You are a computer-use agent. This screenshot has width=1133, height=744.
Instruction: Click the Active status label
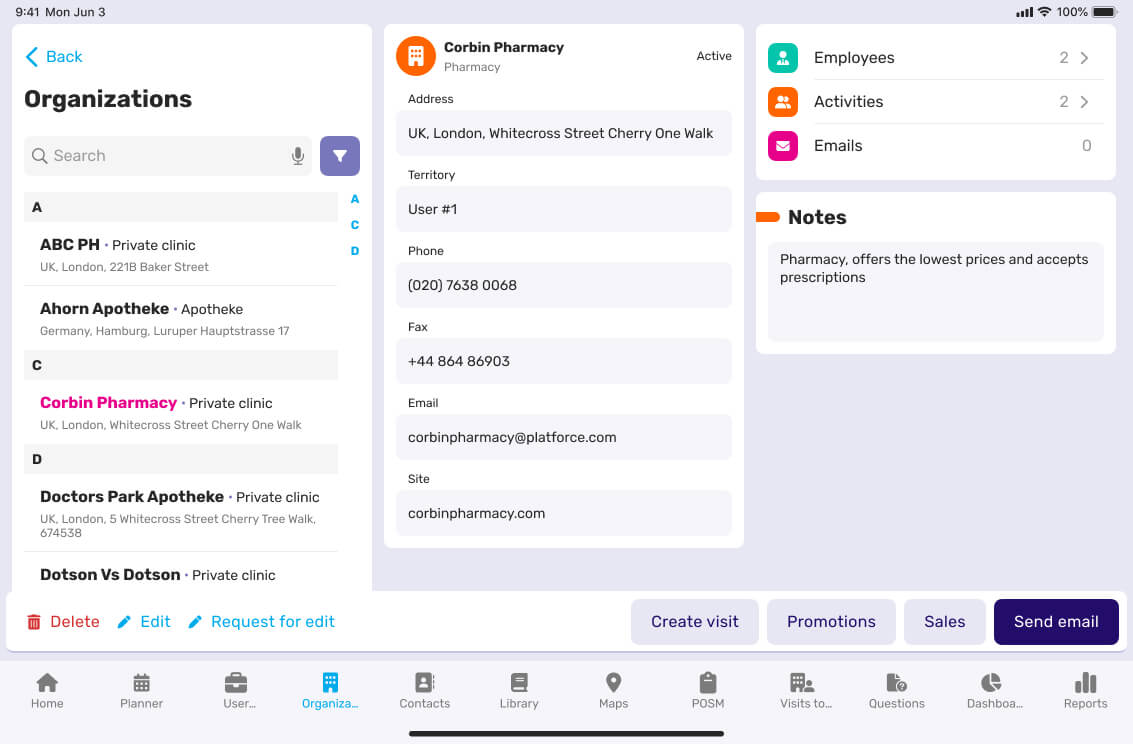tap(714, 56)
